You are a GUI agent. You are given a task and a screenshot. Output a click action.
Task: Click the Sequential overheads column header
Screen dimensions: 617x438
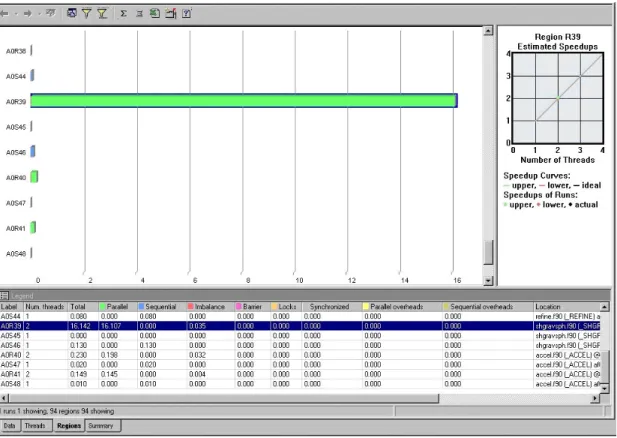(488, 307)
